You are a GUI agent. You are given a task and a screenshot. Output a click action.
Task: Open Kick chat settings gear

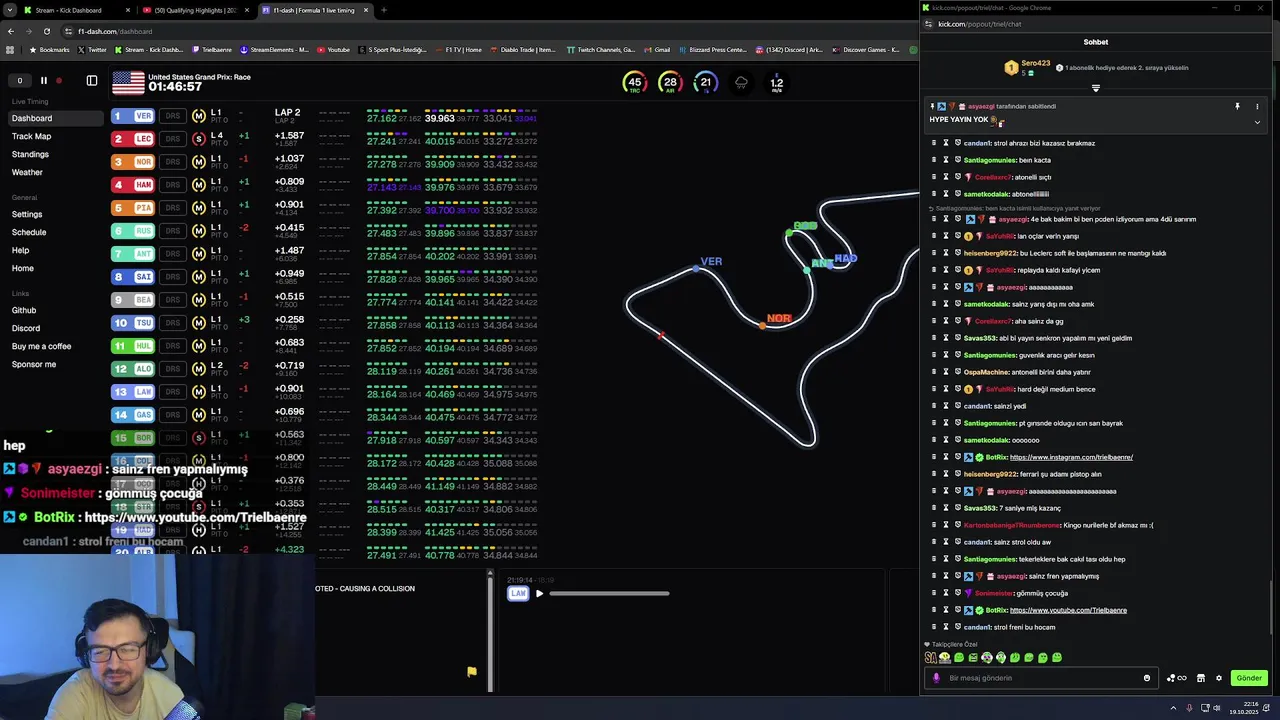click(x=1219, y=678)
